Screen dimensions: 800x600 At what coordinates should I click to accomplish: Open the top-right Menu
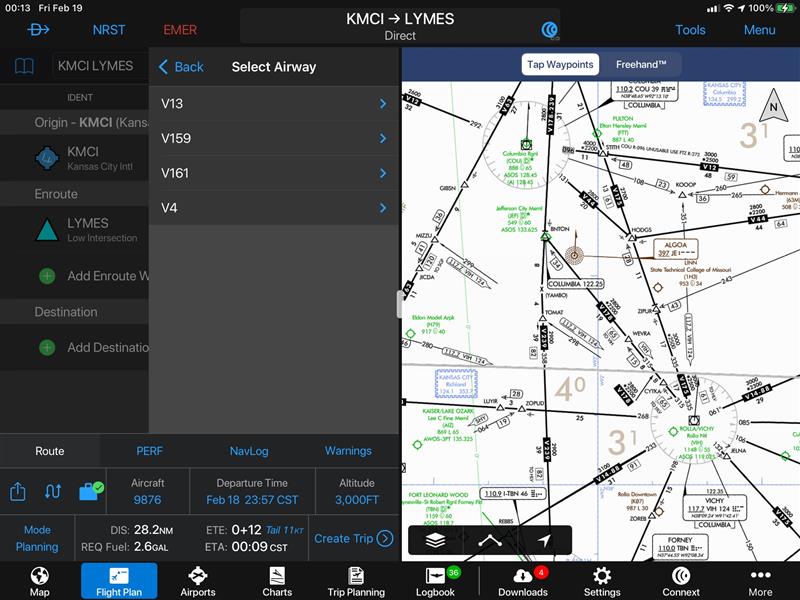(759, 30)
